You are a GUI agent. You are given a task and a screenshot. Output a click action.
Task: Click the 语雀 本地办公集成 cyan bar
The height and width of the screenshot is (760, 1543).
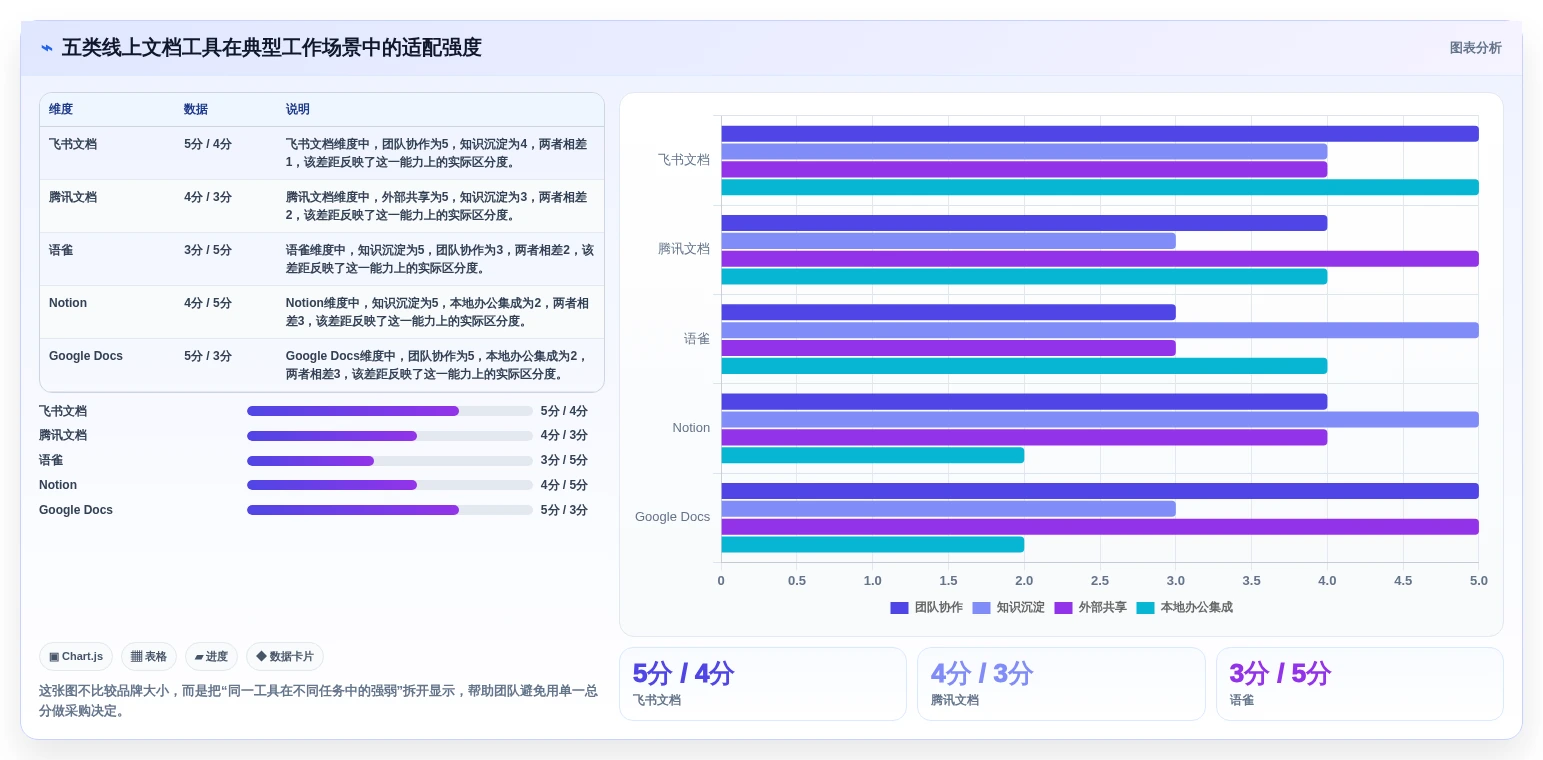point(1024,366)
